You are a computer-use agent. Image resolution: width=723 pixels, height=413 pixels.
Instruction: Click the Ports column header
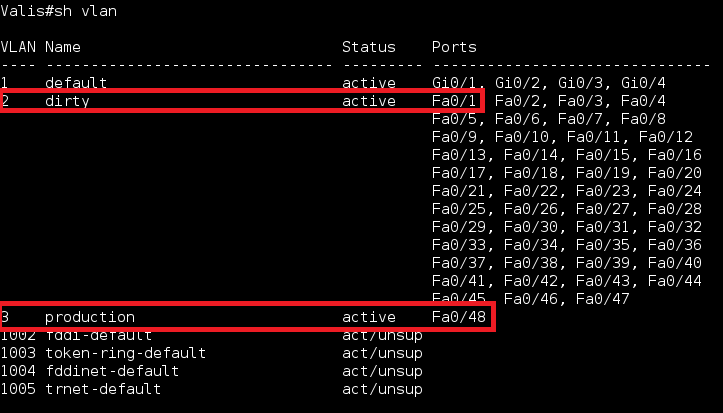tap(454, 47)
